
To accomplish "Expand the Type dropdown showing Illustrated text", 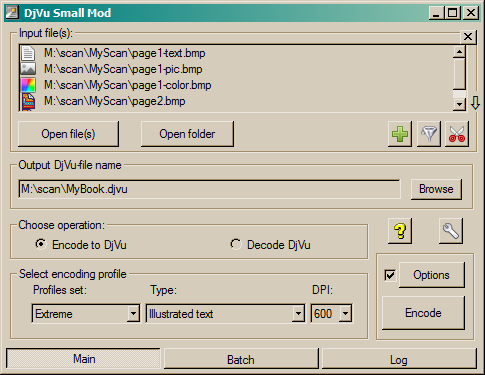I will pyautogui.click(x=298, y=314).
